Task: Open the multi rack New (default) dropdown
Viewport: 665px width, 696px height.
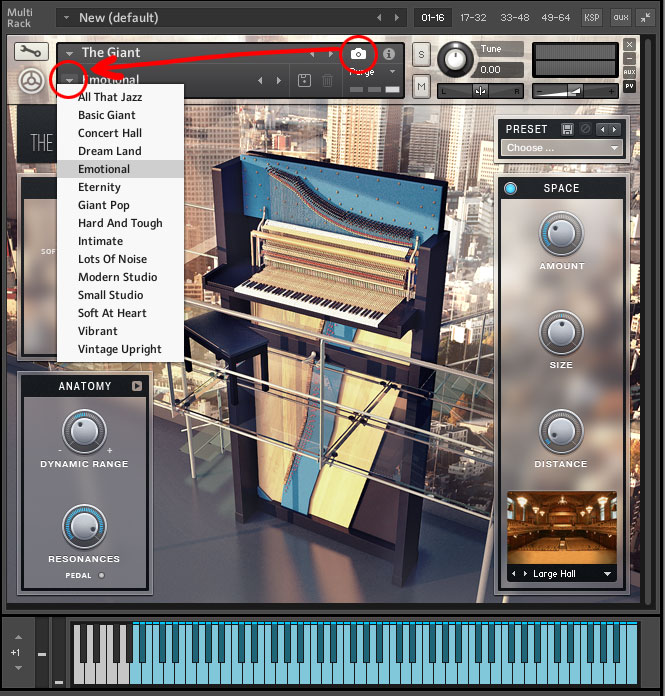Action: pyautogui.click(x=67, y=18)
